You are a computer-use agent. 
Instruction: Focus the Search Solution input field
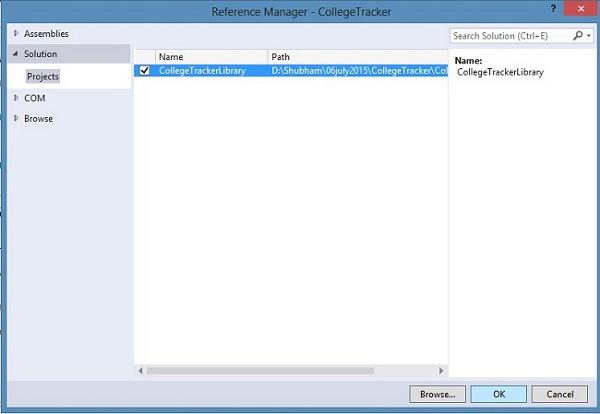[510, 36]
